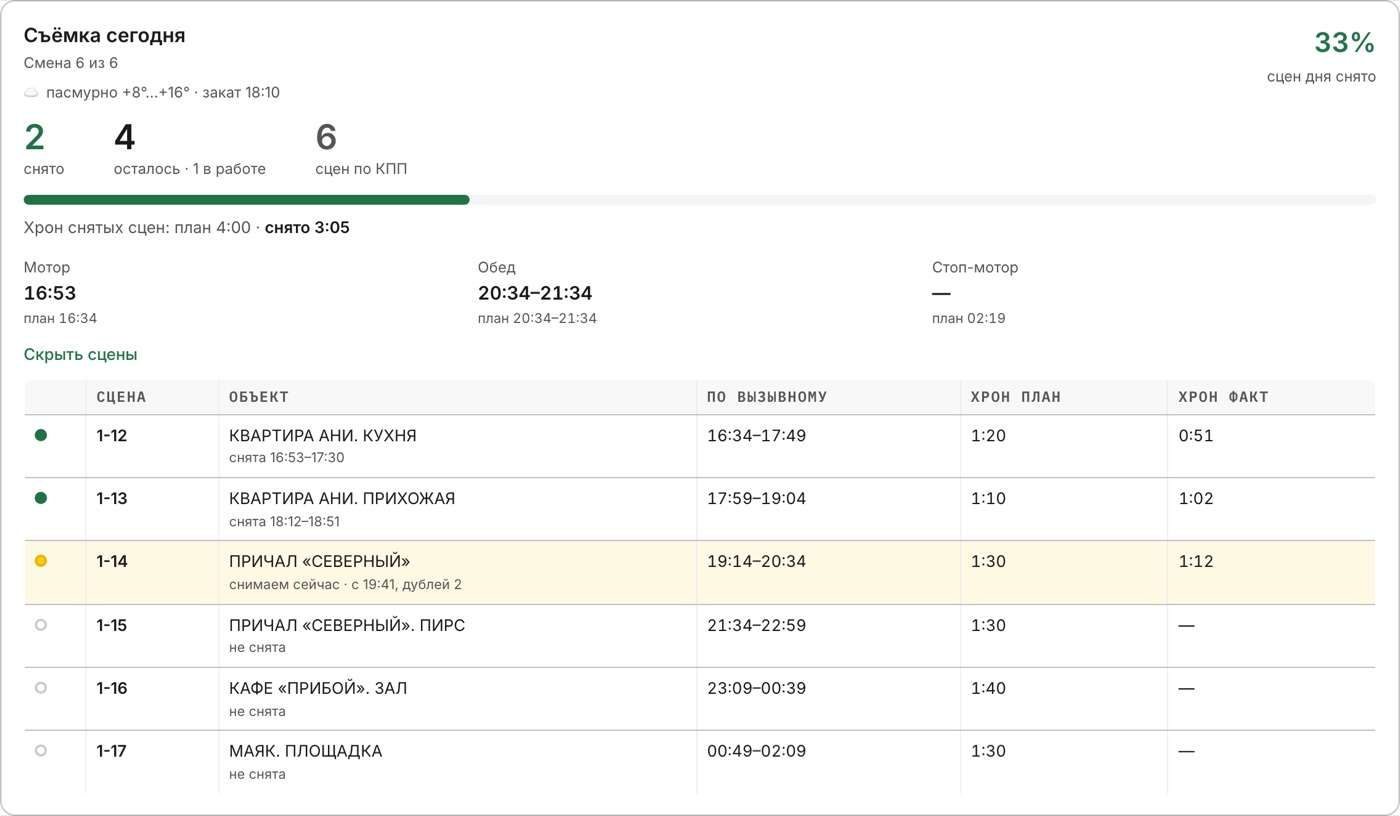The width and height of the screenshot is (1400, 816).
Task: Click the «ОБЪЕКТ» column header
Action: (259, 397)
